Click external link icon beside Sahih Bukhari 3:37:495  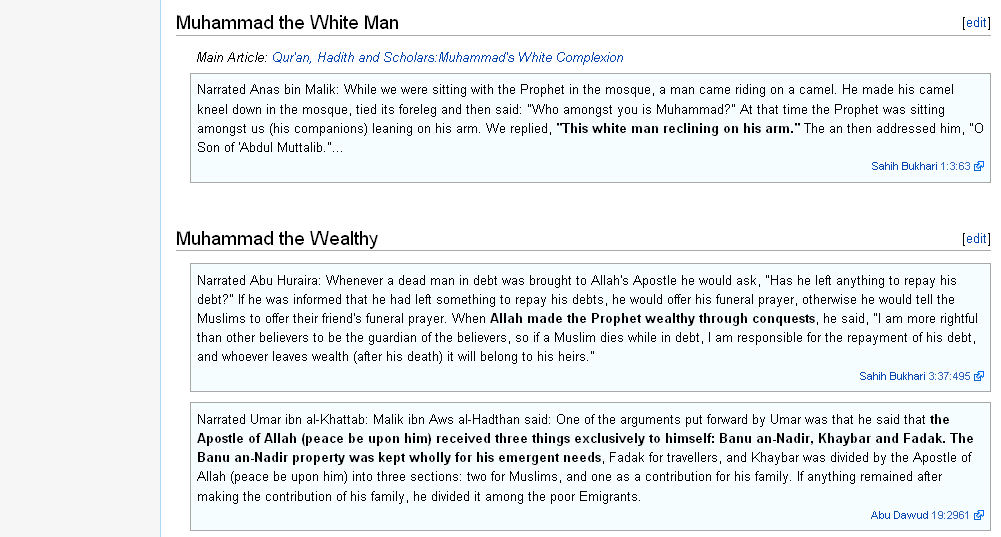tap(979, 376)
